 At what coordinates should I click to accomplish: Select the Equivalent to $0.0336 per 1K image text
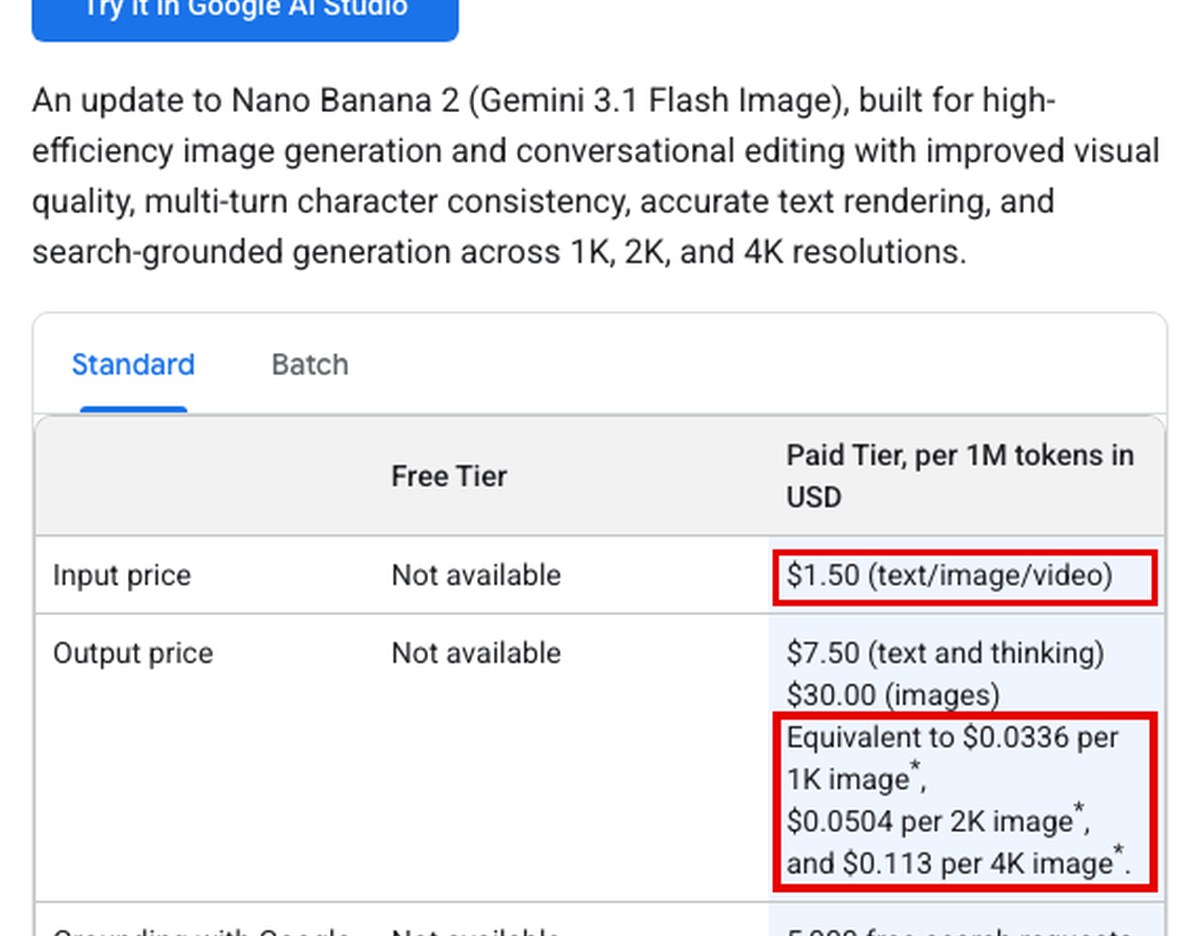(953, 758)
